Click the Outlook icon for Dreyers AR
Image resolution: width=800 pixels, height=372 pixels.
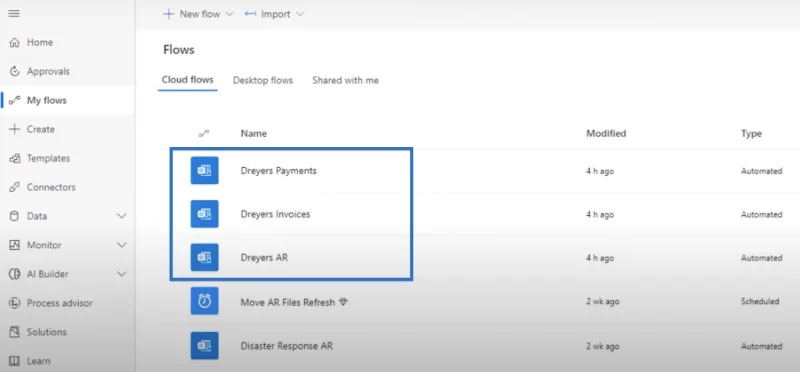pos(205,257)
